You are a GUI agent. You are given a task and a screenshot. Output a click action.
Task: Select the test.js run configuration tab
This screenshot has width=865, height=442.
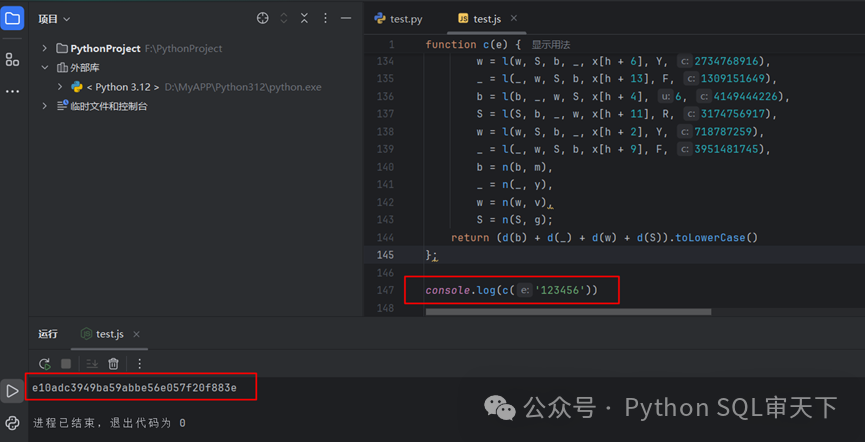click(103, 334)
